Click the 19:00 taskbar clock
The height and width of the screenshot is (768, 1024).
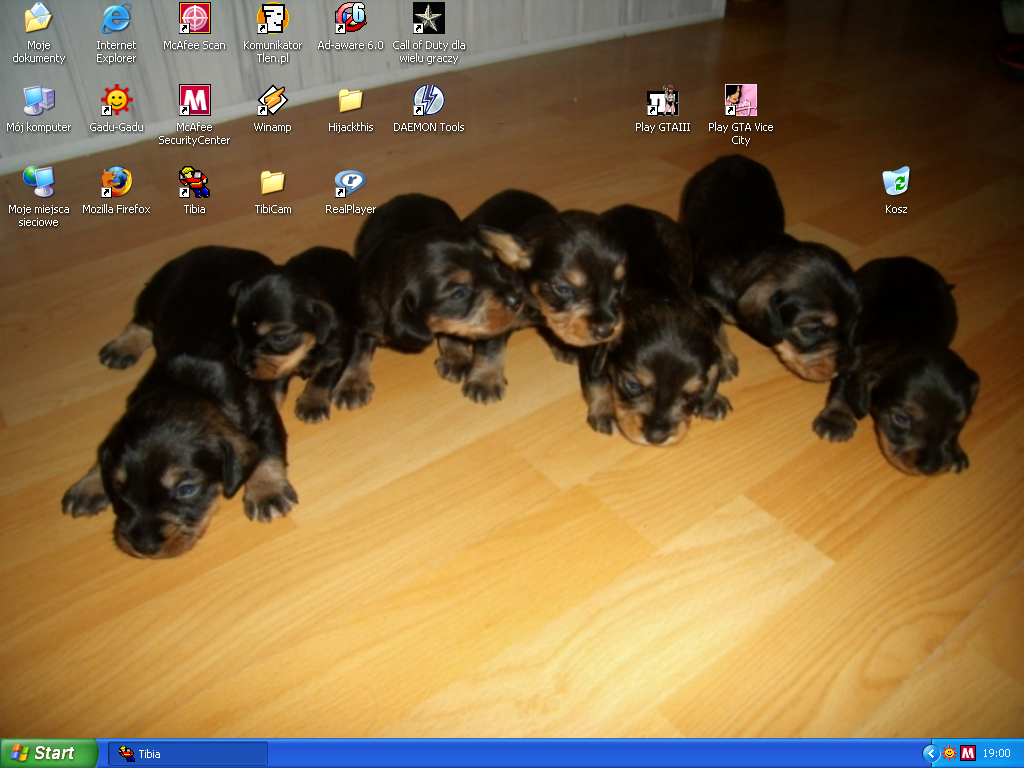(x=997, y=754)
